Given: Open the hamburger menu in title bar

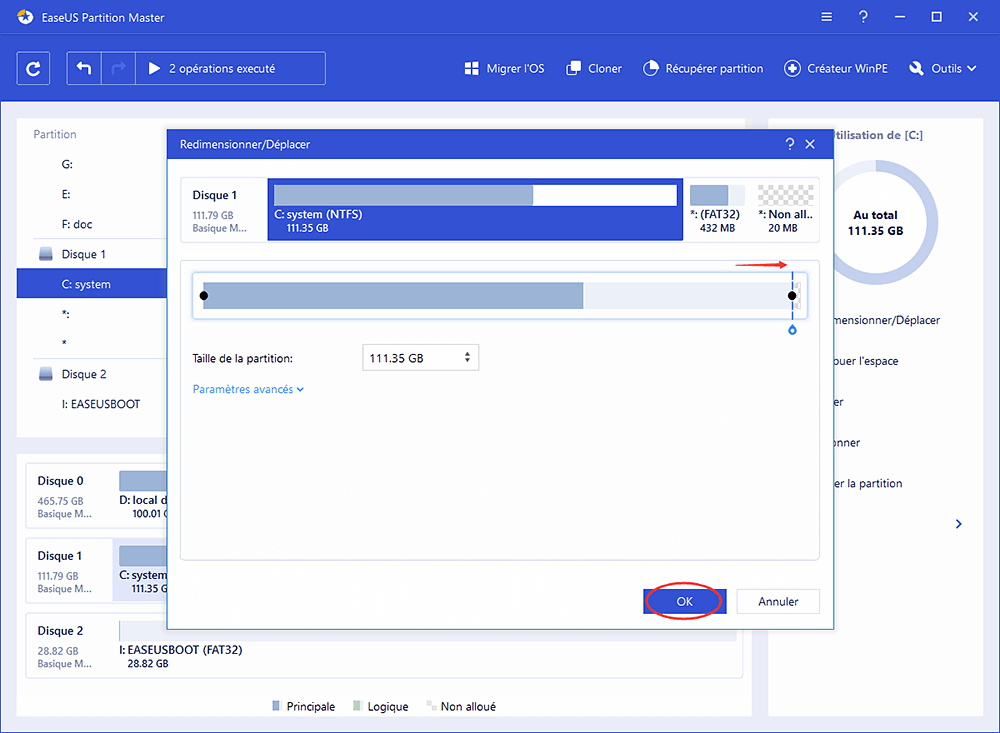Looking at the screenshot, I should [826, 17].
